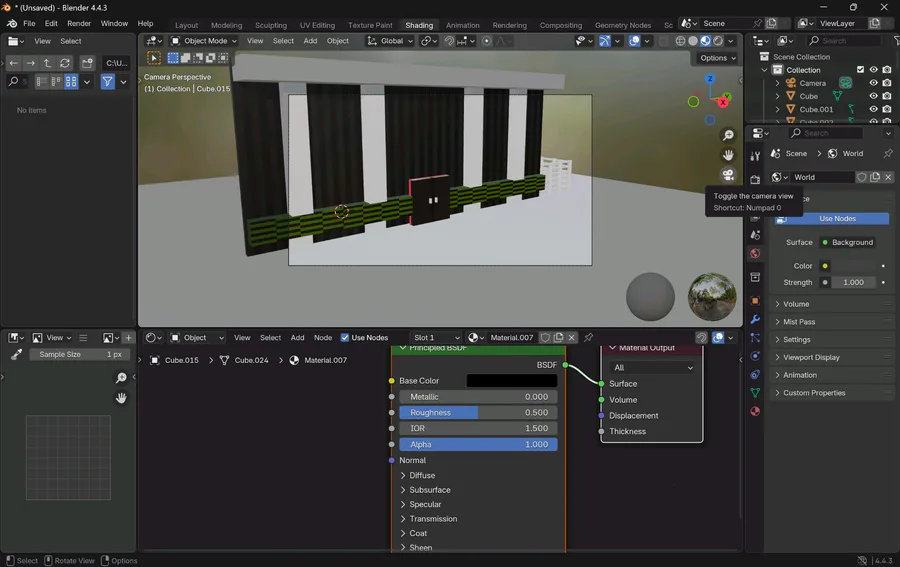Switch to rendered viewport shading
The image size is (900, 567).
[718, 41]
